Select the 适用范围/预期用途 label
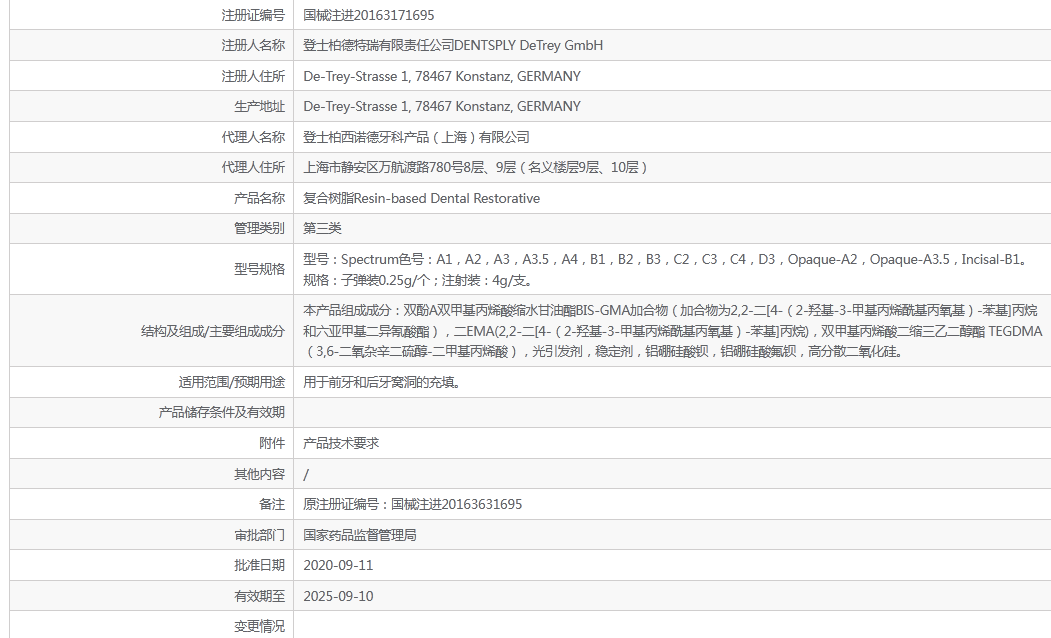 click(x=232, y=382)
